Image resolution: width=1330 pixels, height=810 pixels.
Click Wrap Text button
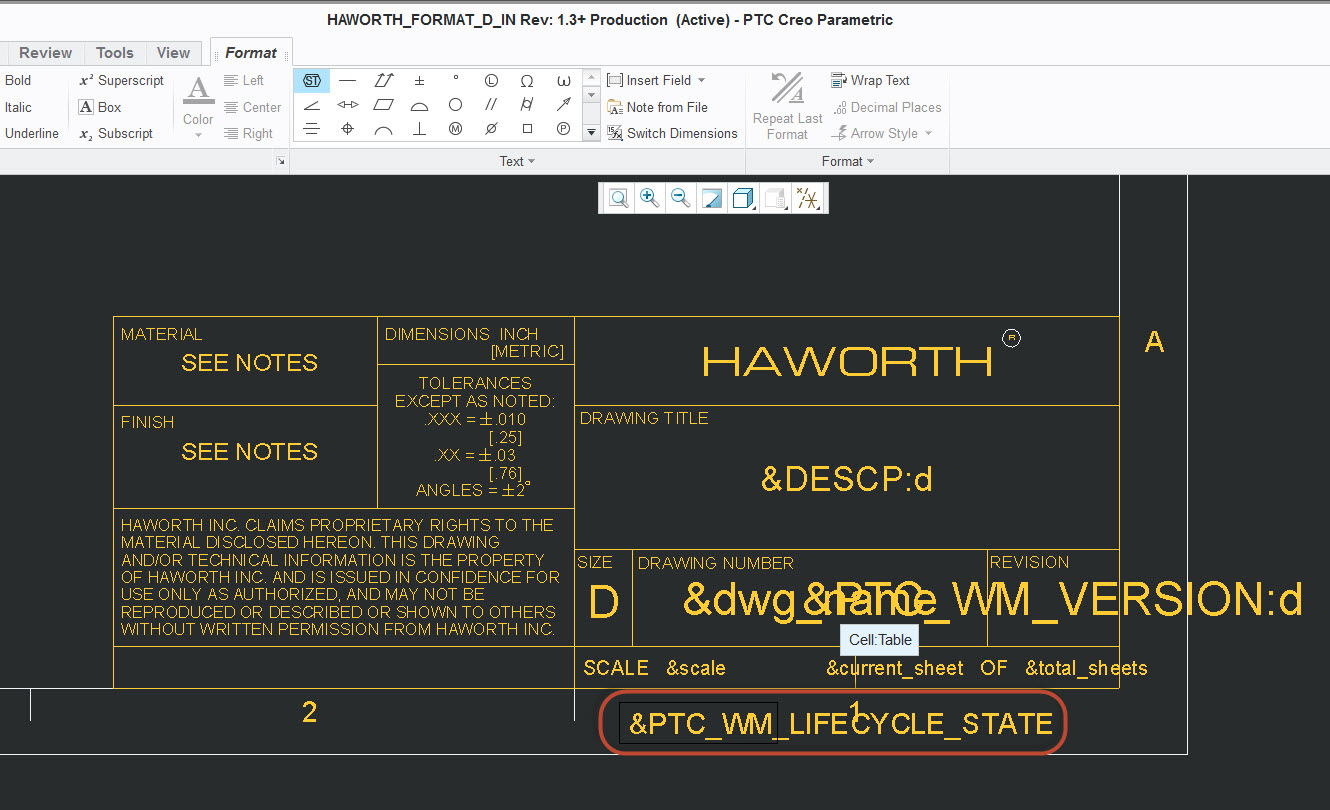coord(870,81)
